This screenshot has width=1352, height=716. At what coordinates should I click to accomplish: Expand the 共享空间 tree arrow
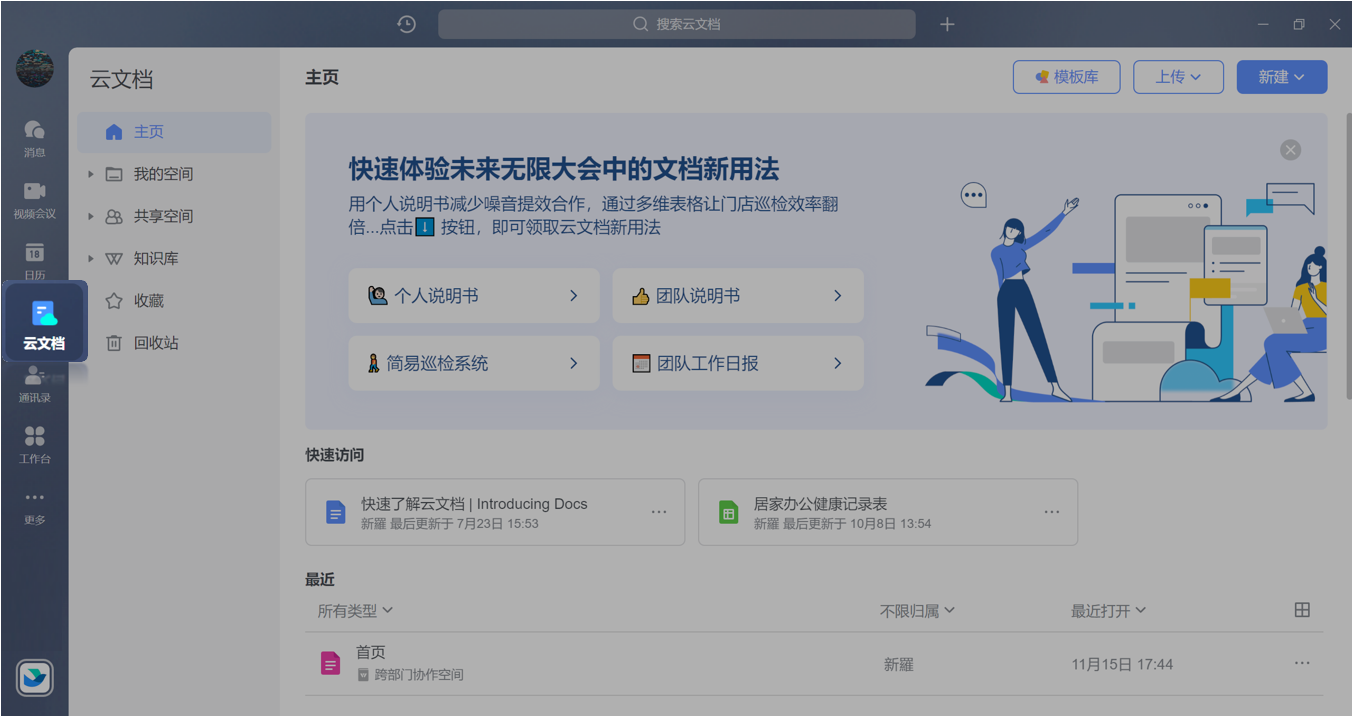[x=90, y=216]
